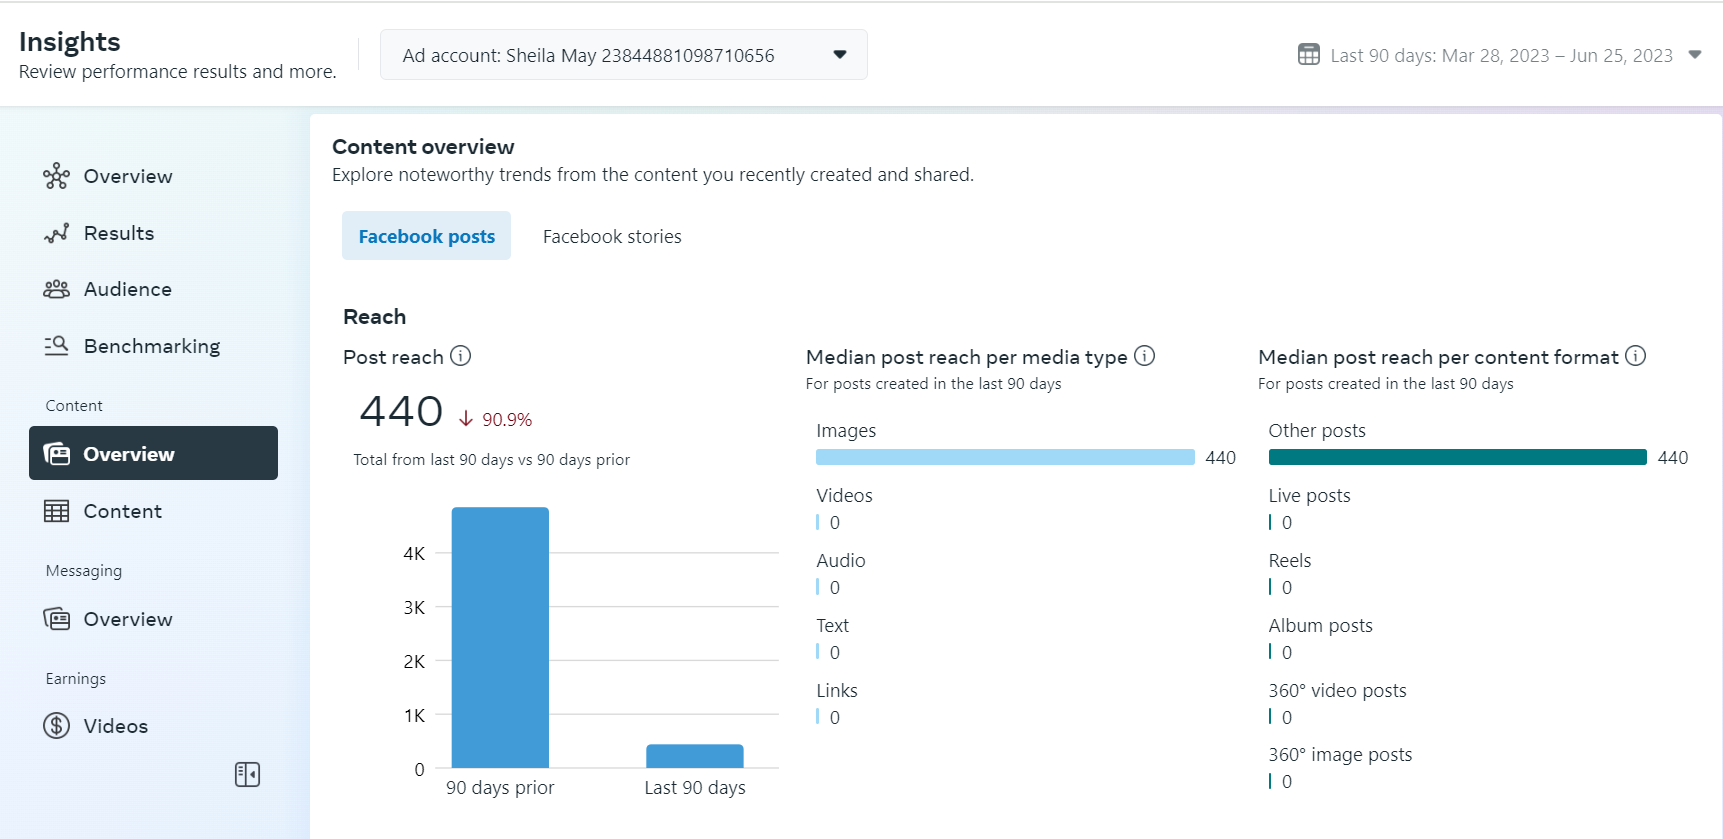Click the arrow at the far right of date range
Screen dimensions: 1723x839
coord(1694,55)
